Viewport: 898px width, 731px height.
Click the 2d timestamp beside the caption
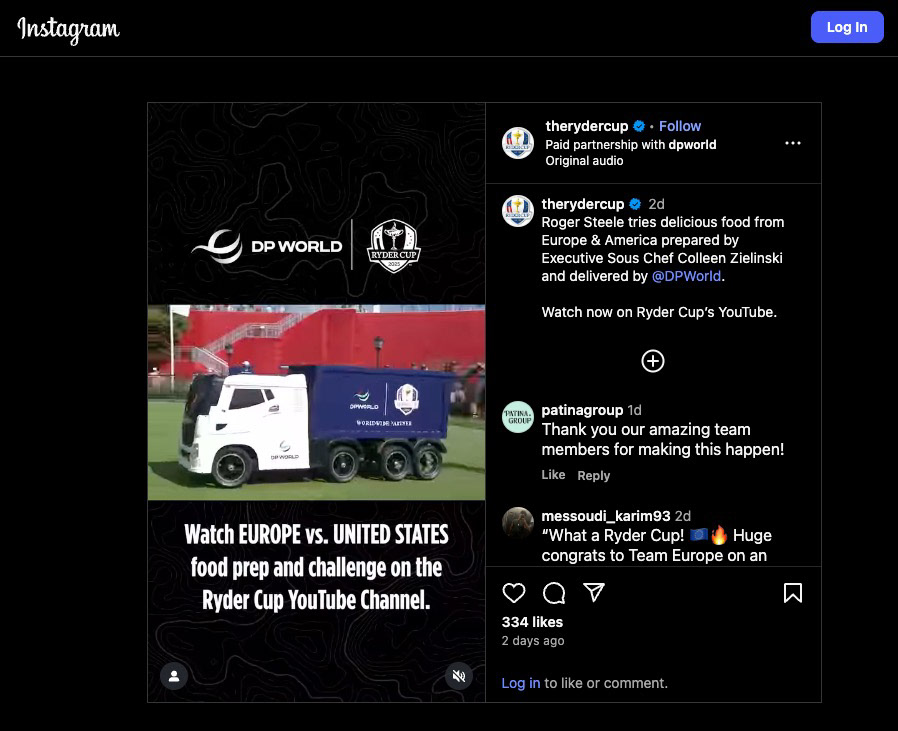point(656,204)
